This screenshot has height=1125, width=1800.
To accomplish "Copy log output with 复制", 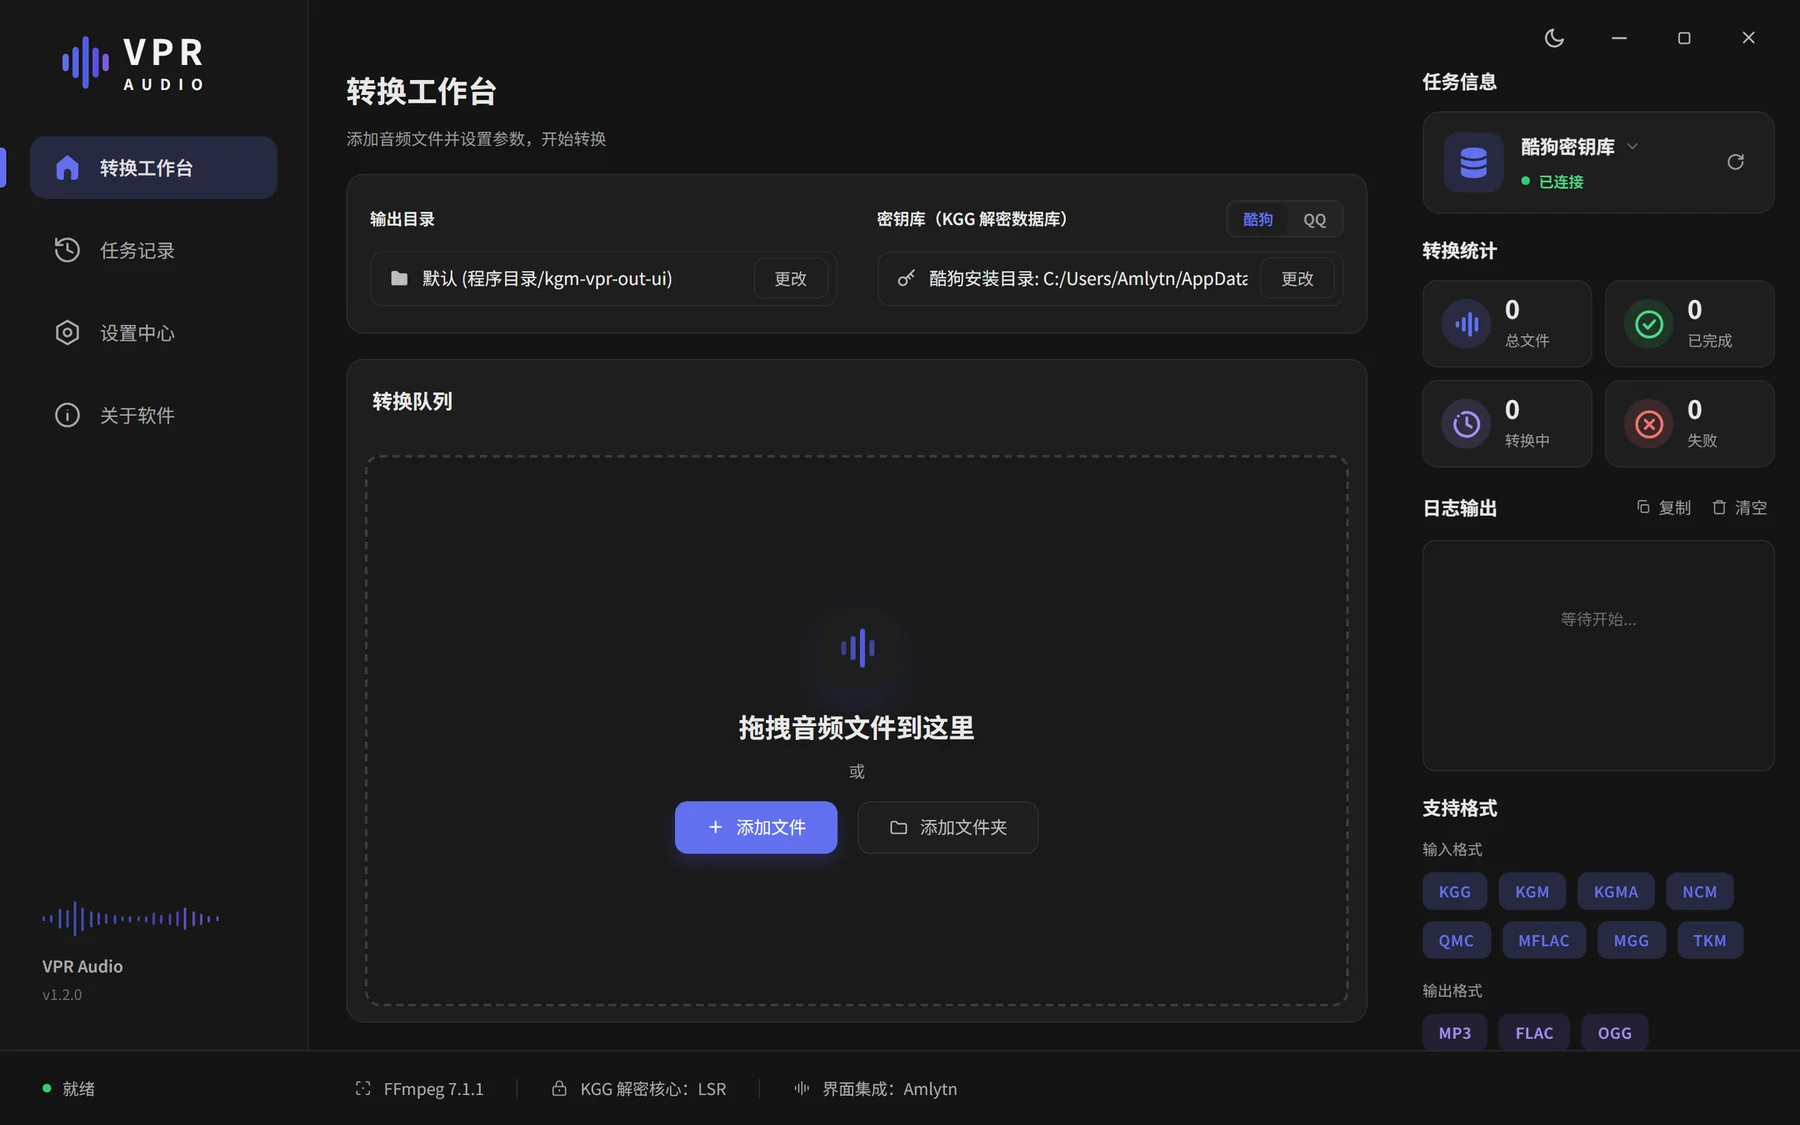I will point(1664,507).
